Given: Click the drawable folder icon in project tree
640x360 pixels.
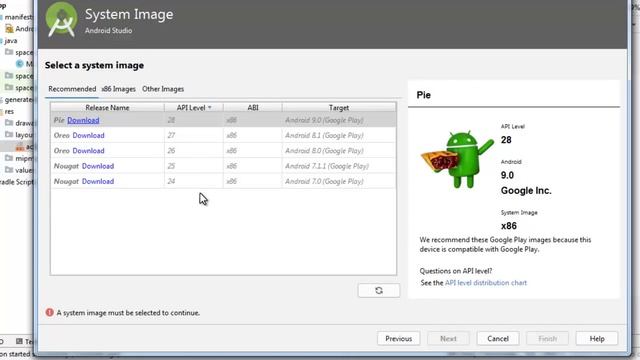Looking at the screenshot, I should [9, 122].
